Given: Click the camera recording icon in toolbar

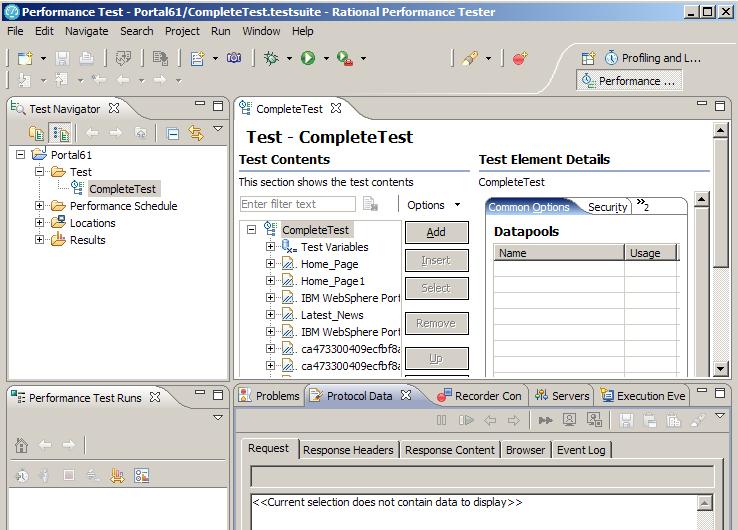Looking at the screenshot, I should (234, 58).
